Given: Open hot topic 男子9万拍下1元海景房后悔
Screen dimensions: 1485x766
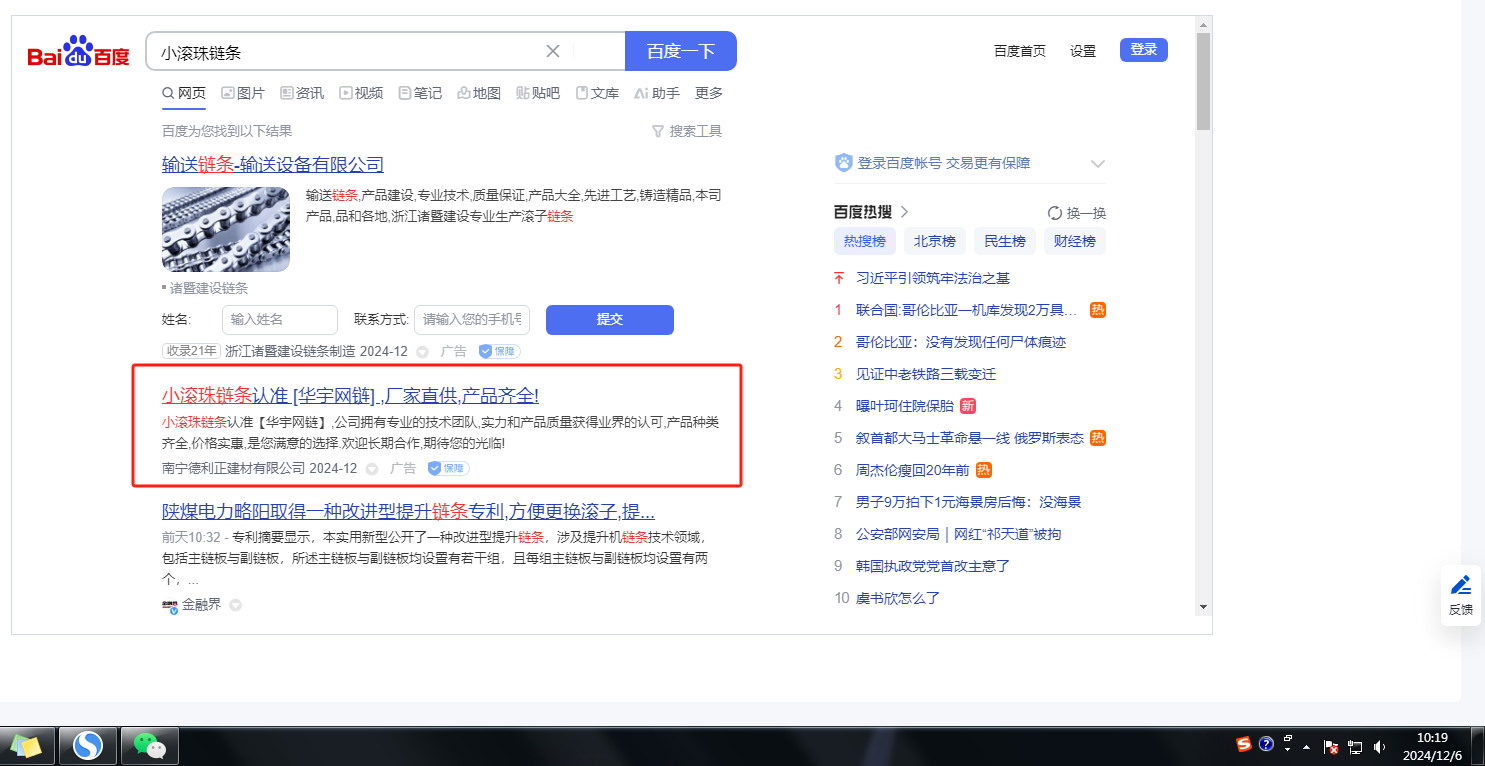Looking at the screenshot, I should [969, 502].
